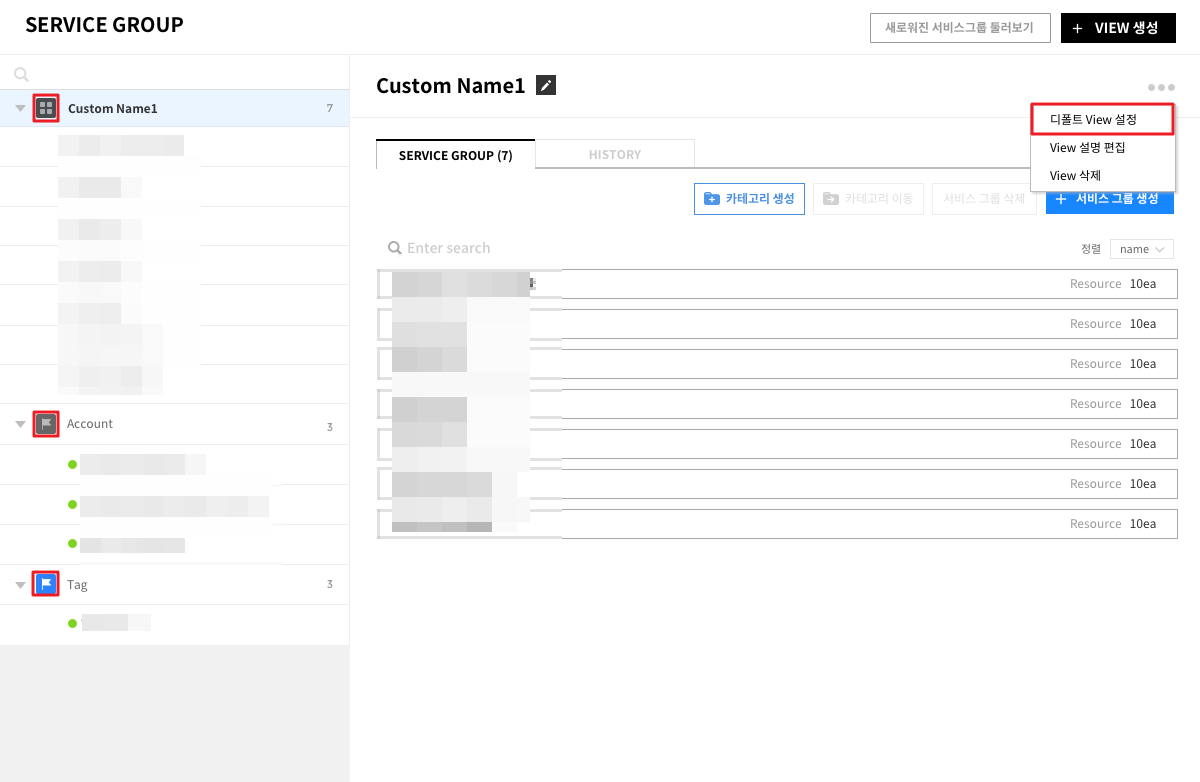
Task: Collapse the Account tree group
Action: click(x=20, y=424)
